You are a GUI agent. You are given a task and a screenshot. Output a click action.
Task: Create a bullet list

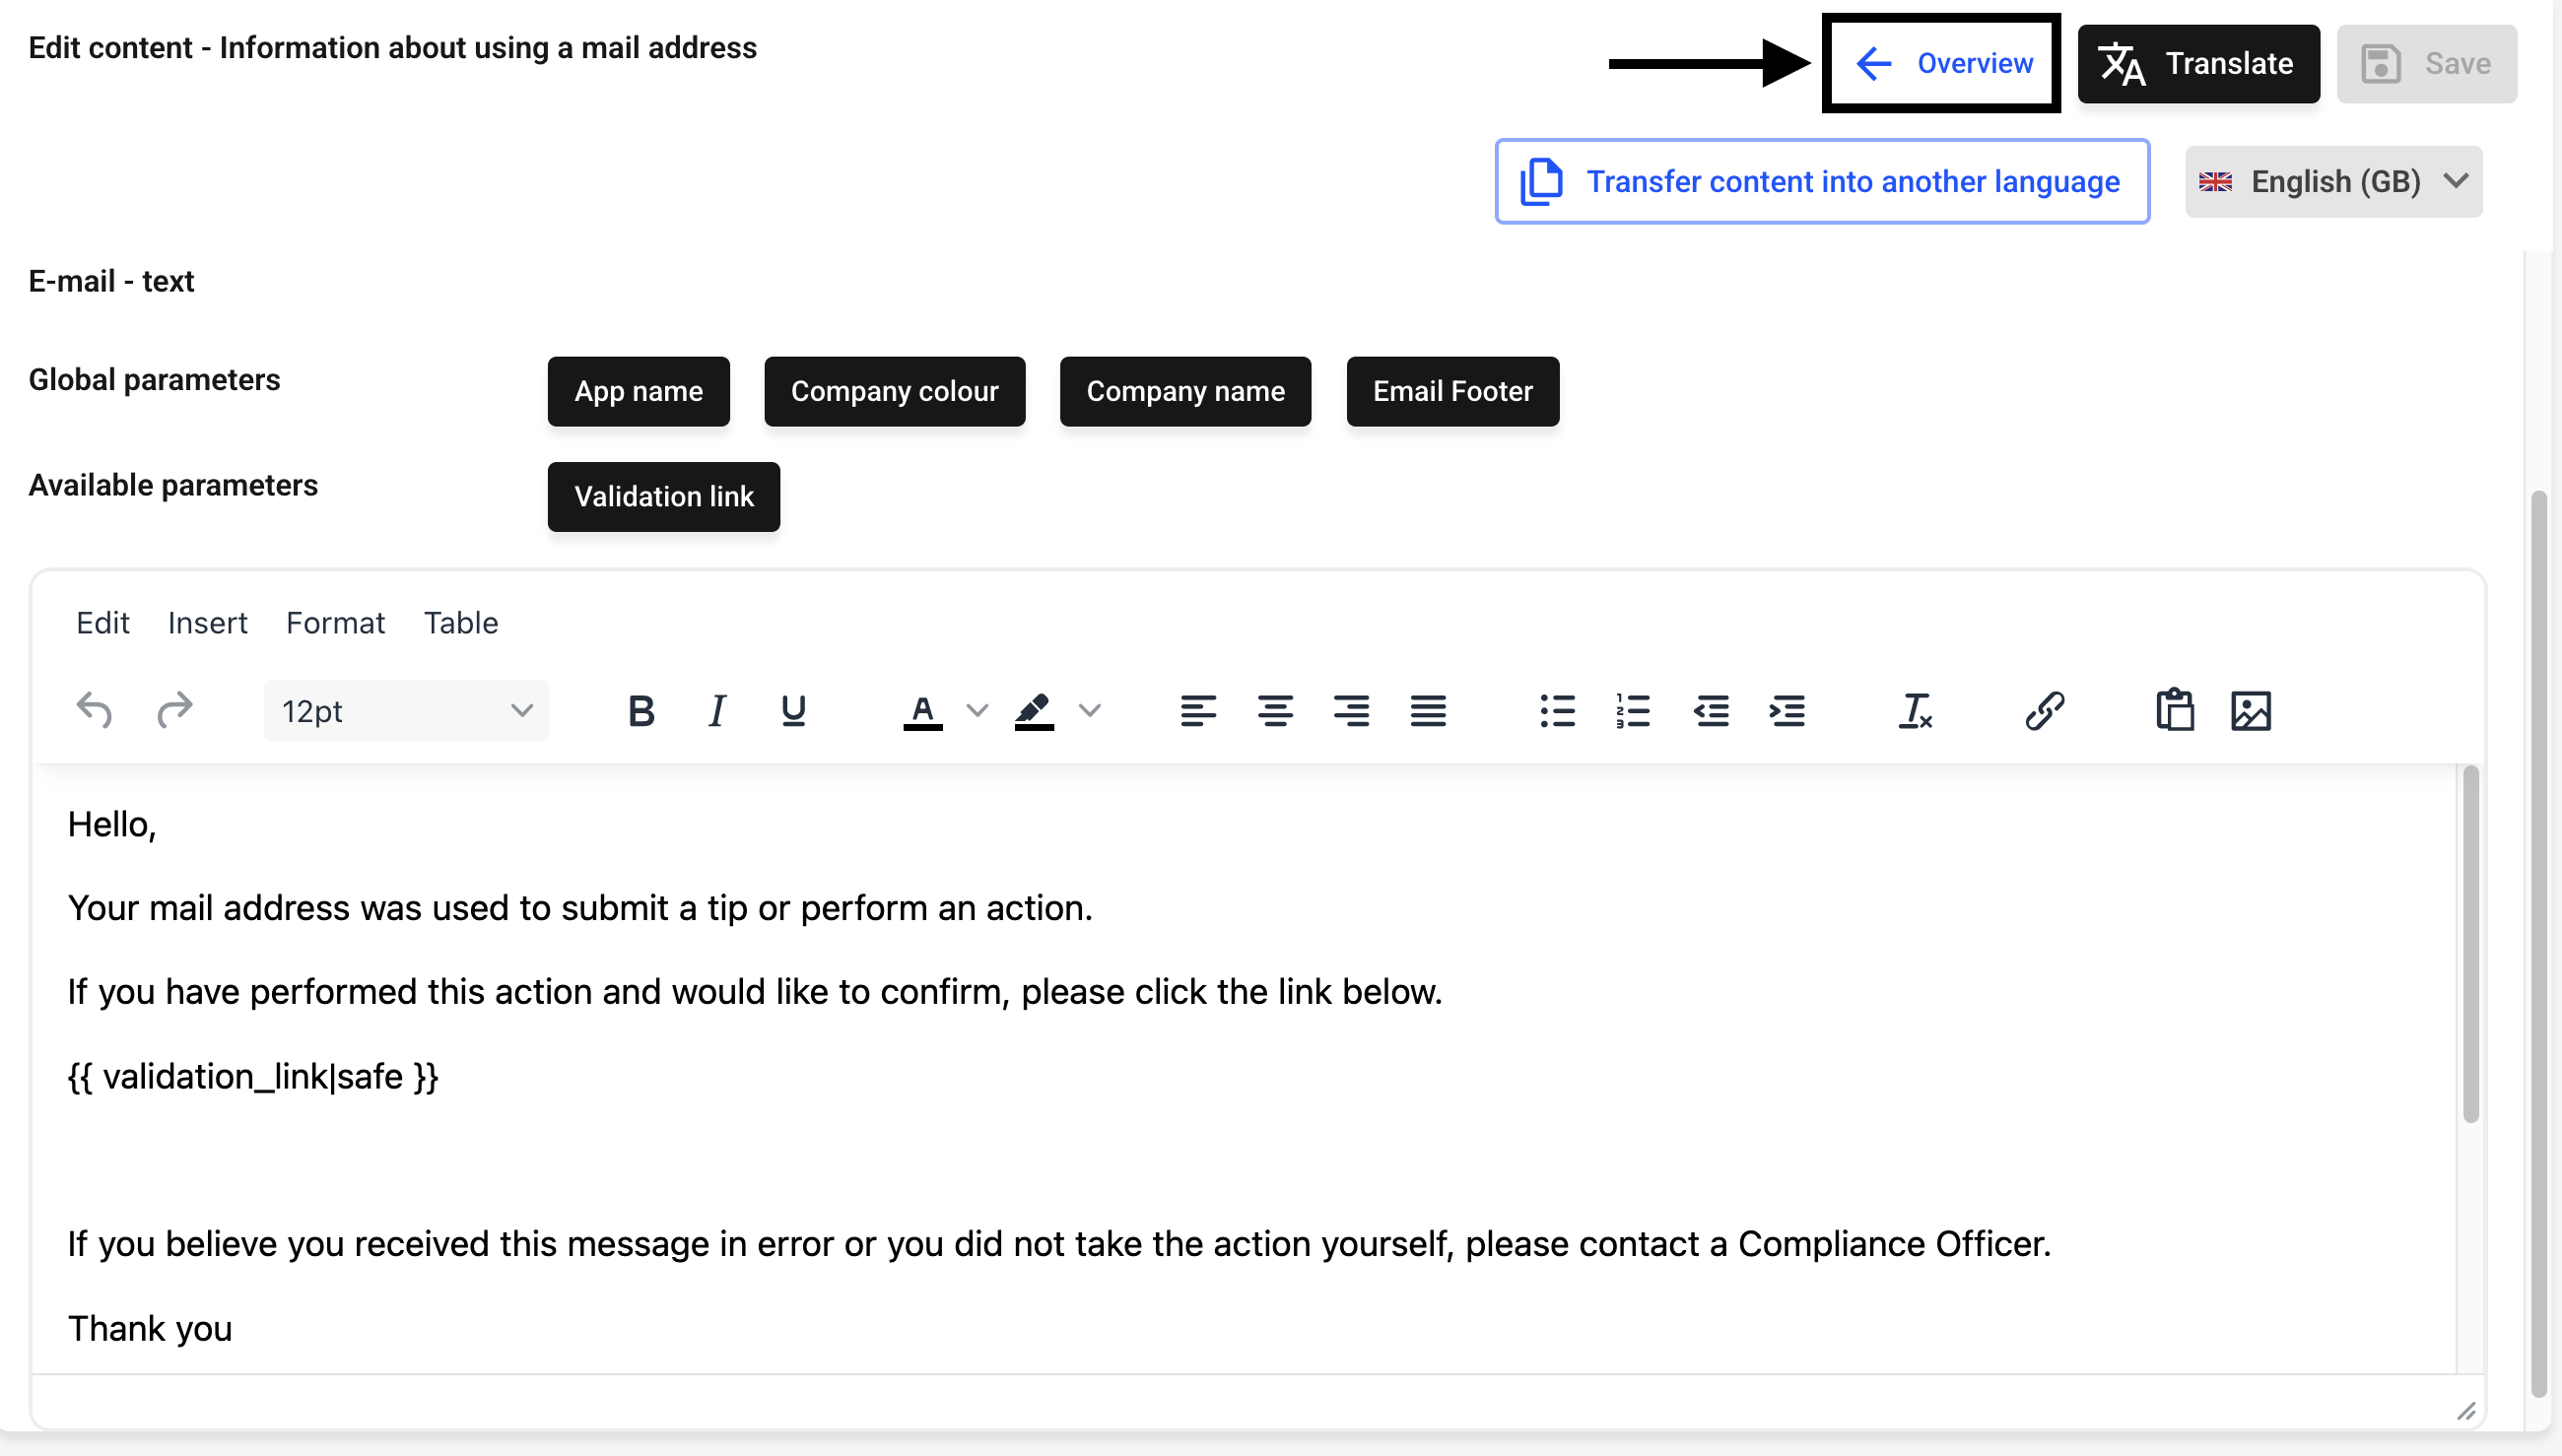tap(1557, 711)
